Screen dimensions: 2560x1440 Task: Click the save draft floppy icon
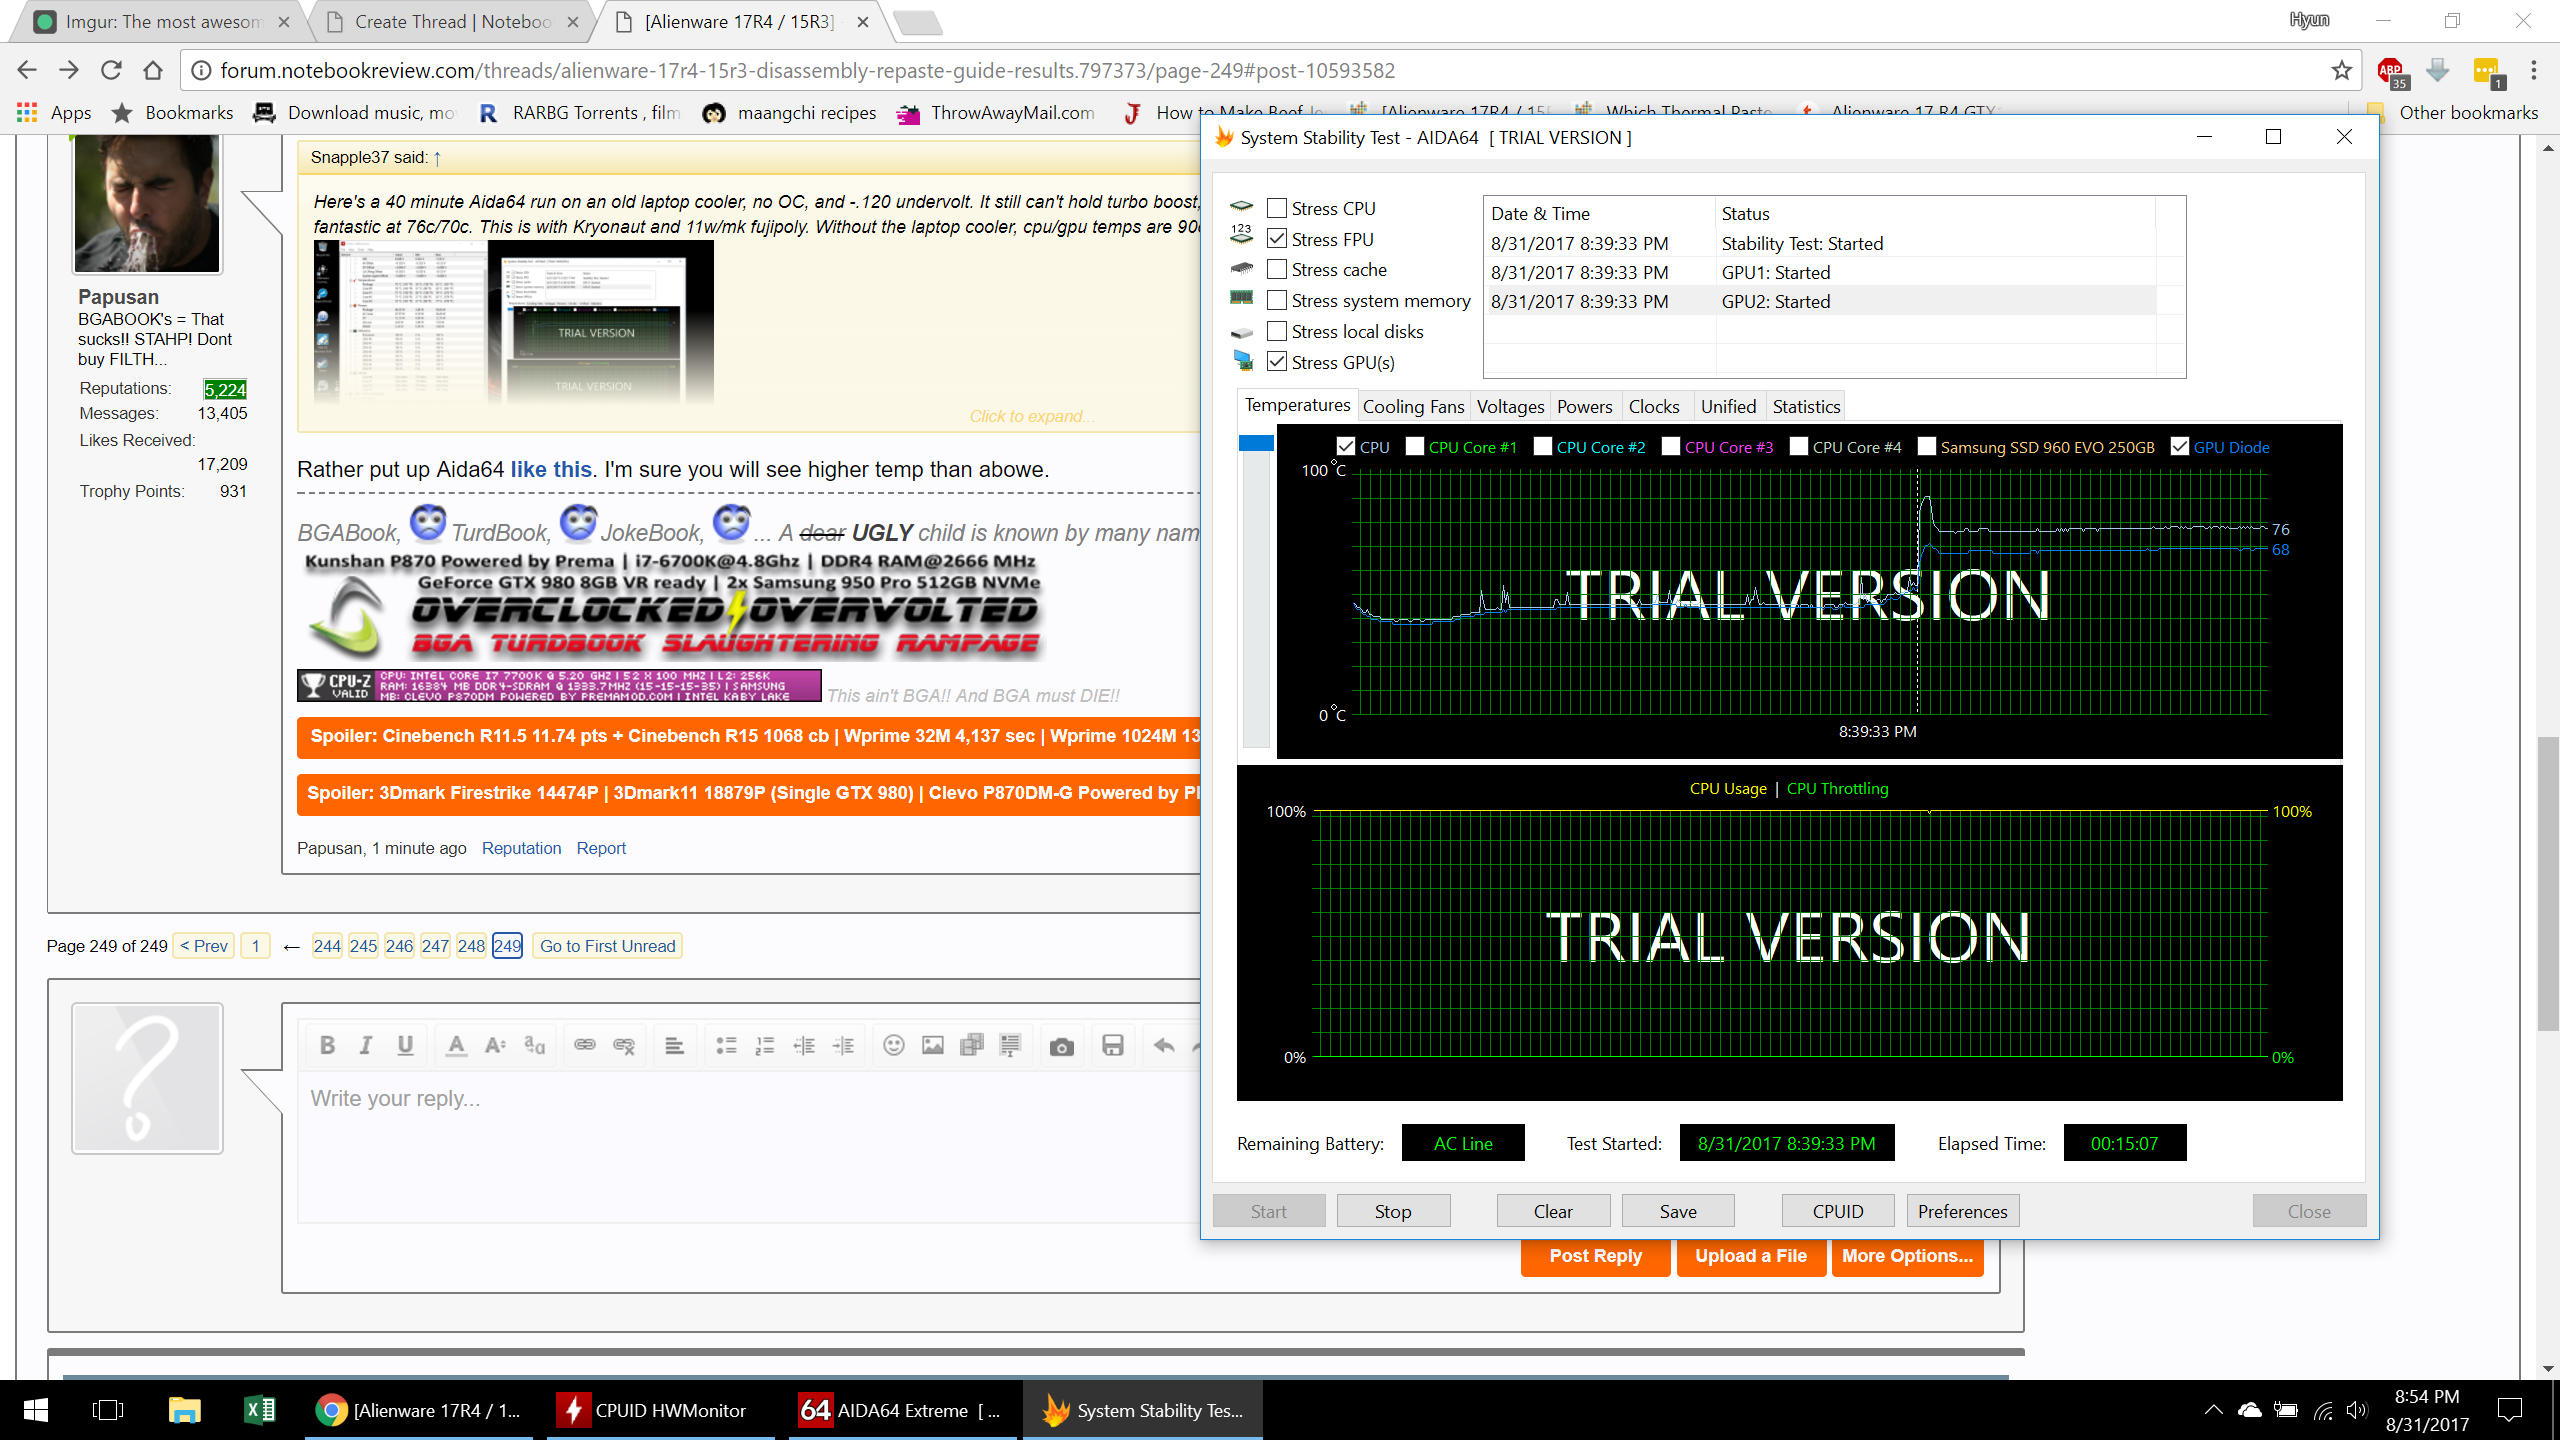click(x=1113, y=1045)
